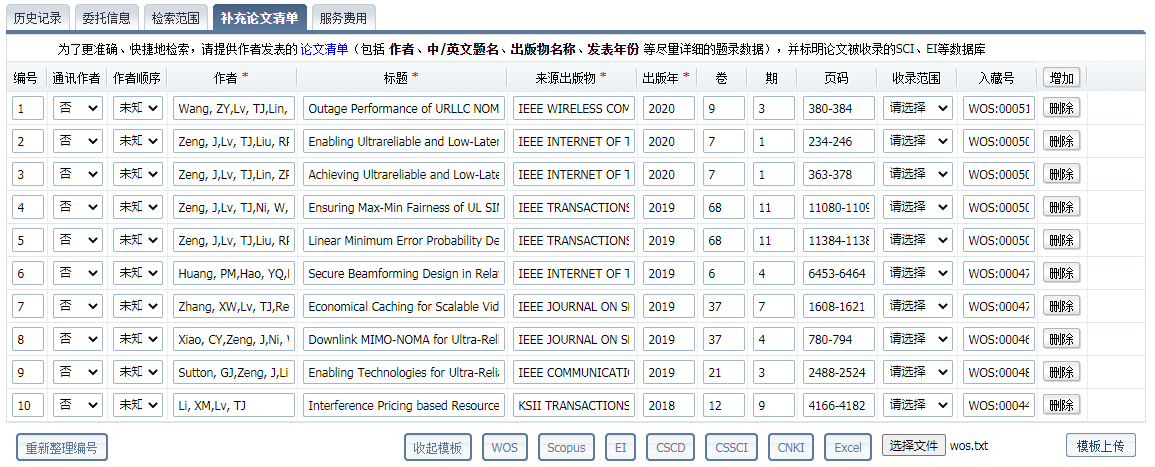The image size is (1155, 467).
Task: Open 通讯作者 dropdown in row 8
Action: click(x=78, y=339)
